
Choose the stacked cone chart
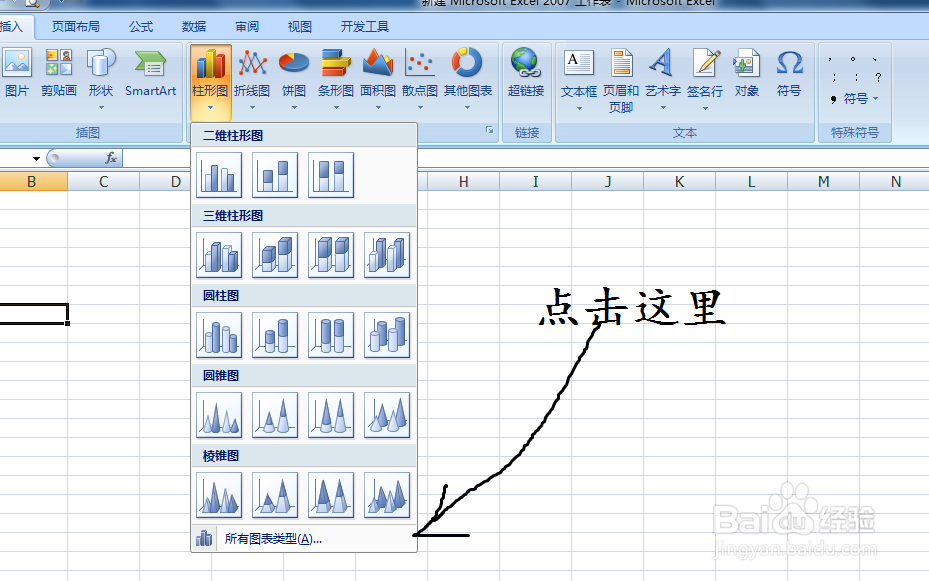tap(275, 415)
